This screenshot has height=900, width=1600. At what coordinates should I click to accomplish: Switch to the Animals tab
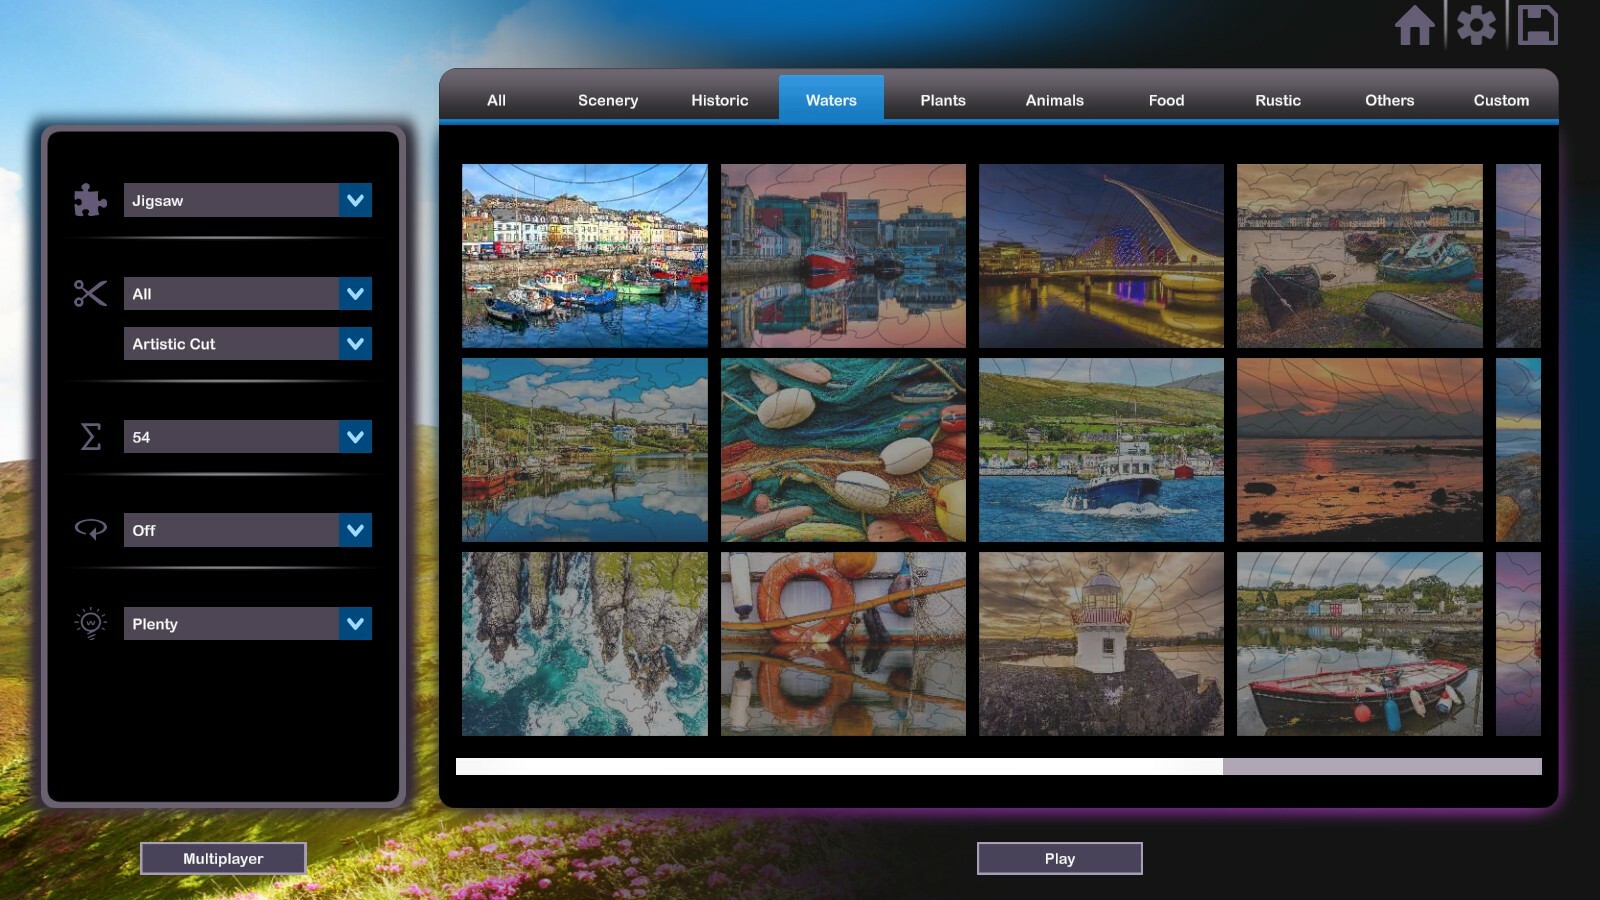(x=1053, y=100)
